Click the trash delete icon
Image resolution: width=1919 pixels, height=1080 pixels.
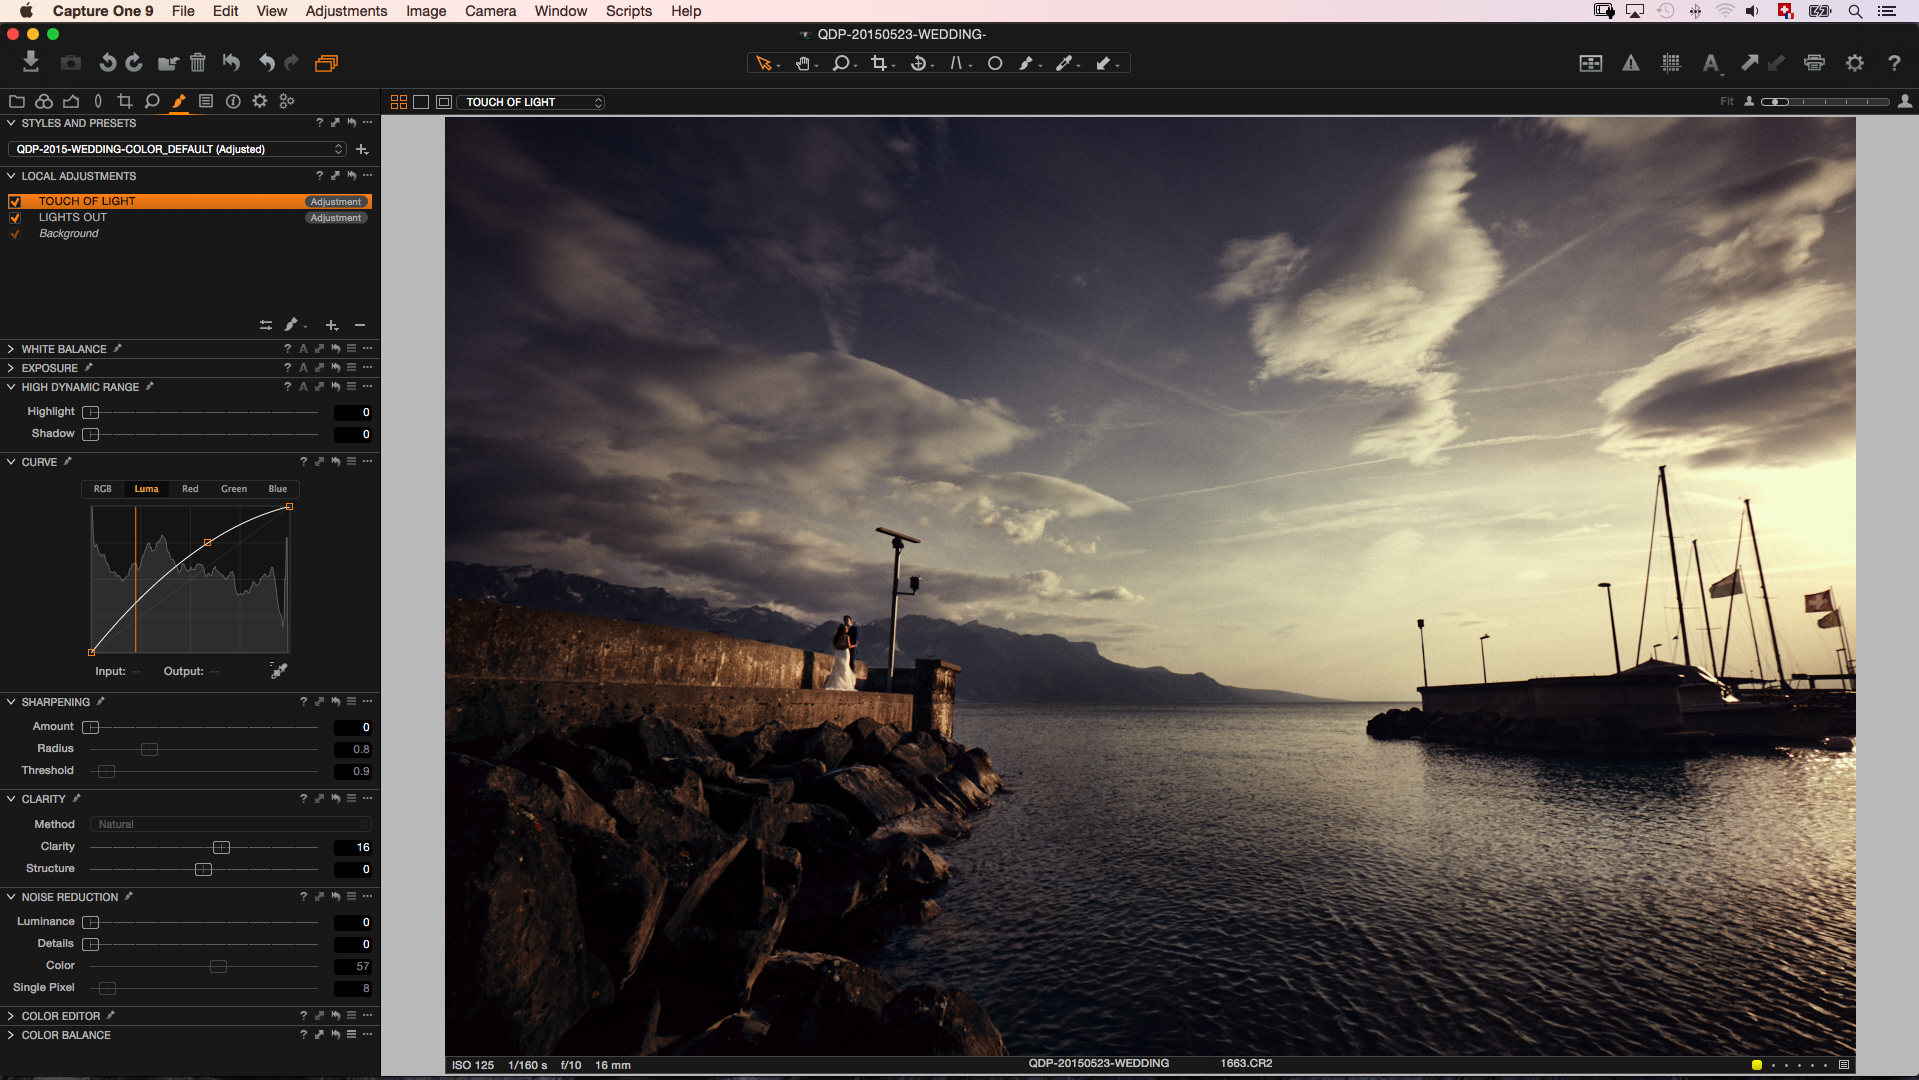click(198, 63)
